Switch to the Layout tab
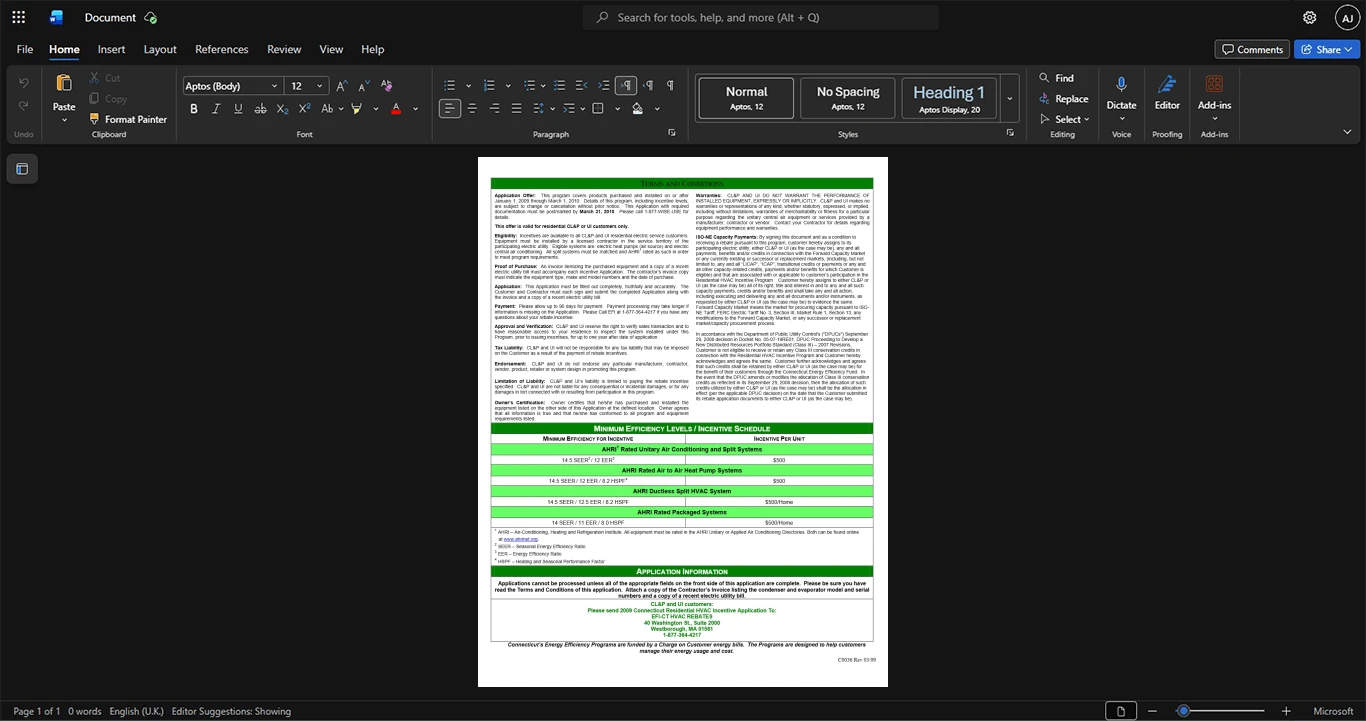 click(160, 49)
